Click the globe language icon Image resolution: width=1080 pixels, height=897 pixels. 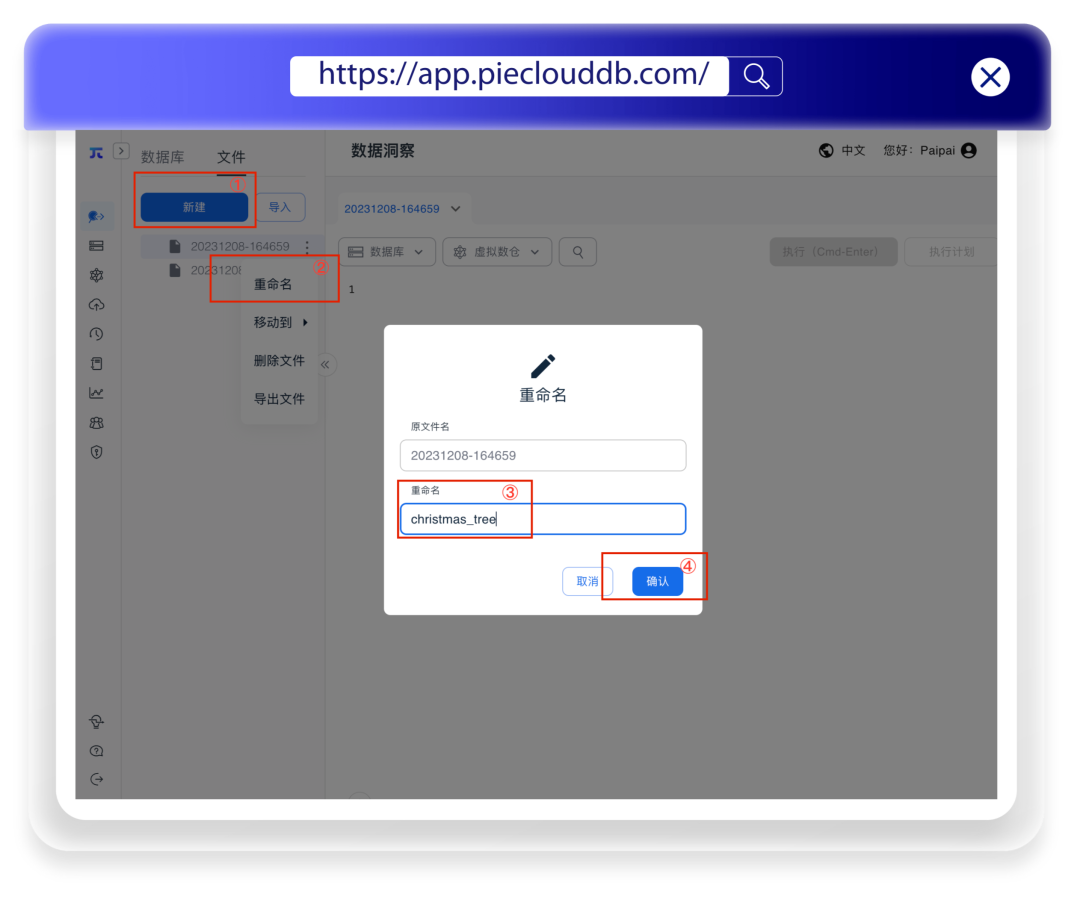826,151
